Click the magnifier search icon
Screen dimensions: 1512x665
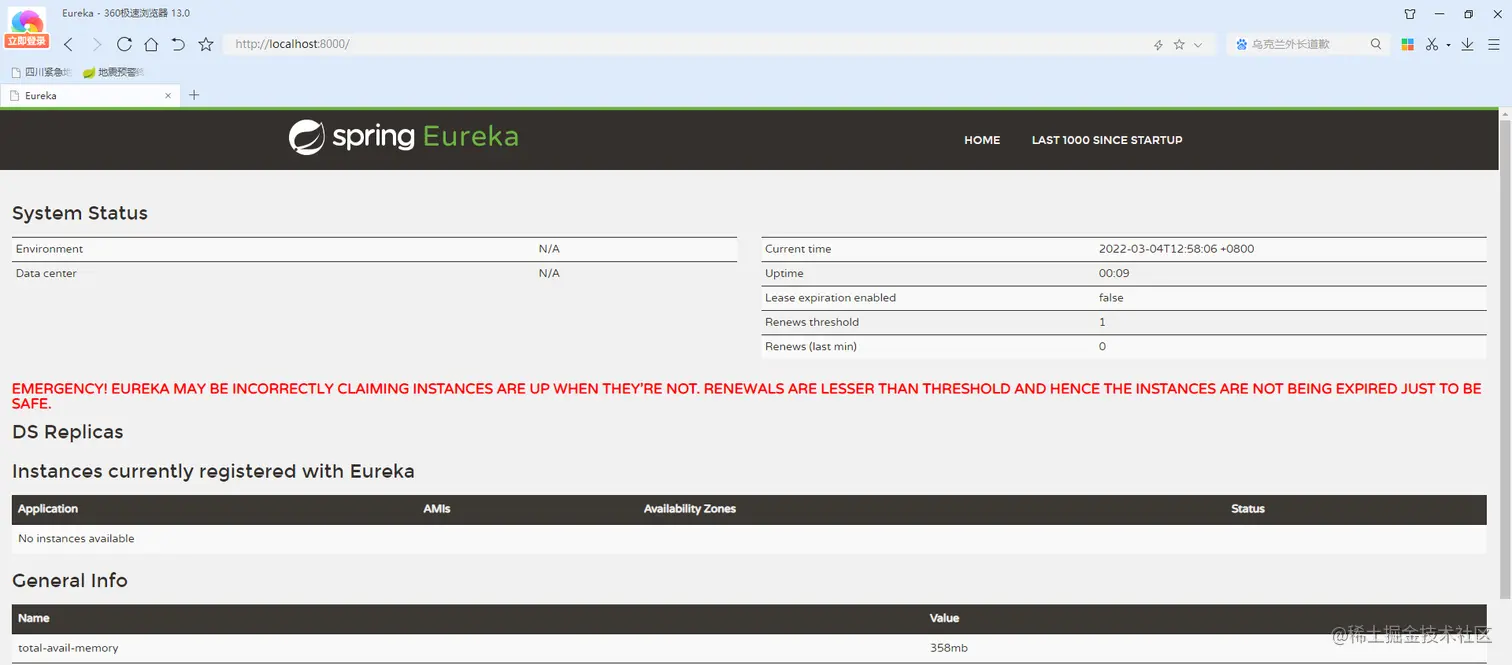pos(1376,44)
